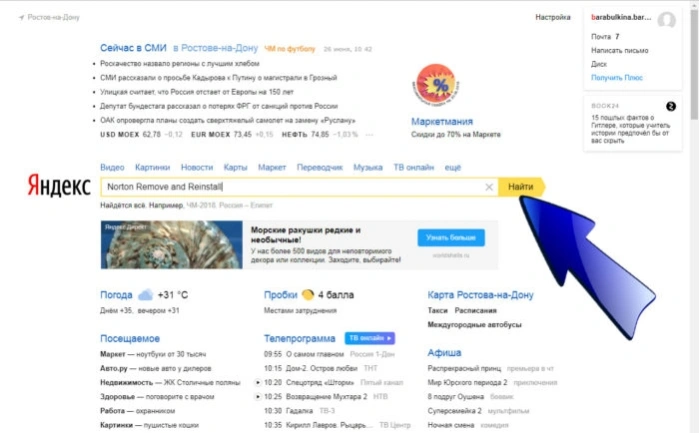699x433 pixels.
Task: Open Улицкая news headline
Action: click(197, 92)
